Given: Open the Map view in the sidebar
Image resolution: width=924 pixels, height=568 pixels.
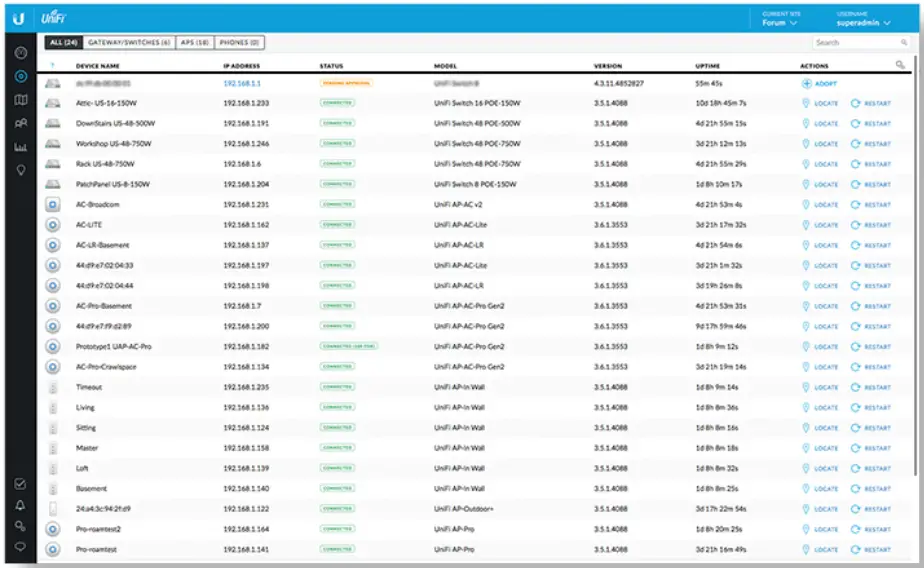Looking at the screenshot, I should [21, 100].
